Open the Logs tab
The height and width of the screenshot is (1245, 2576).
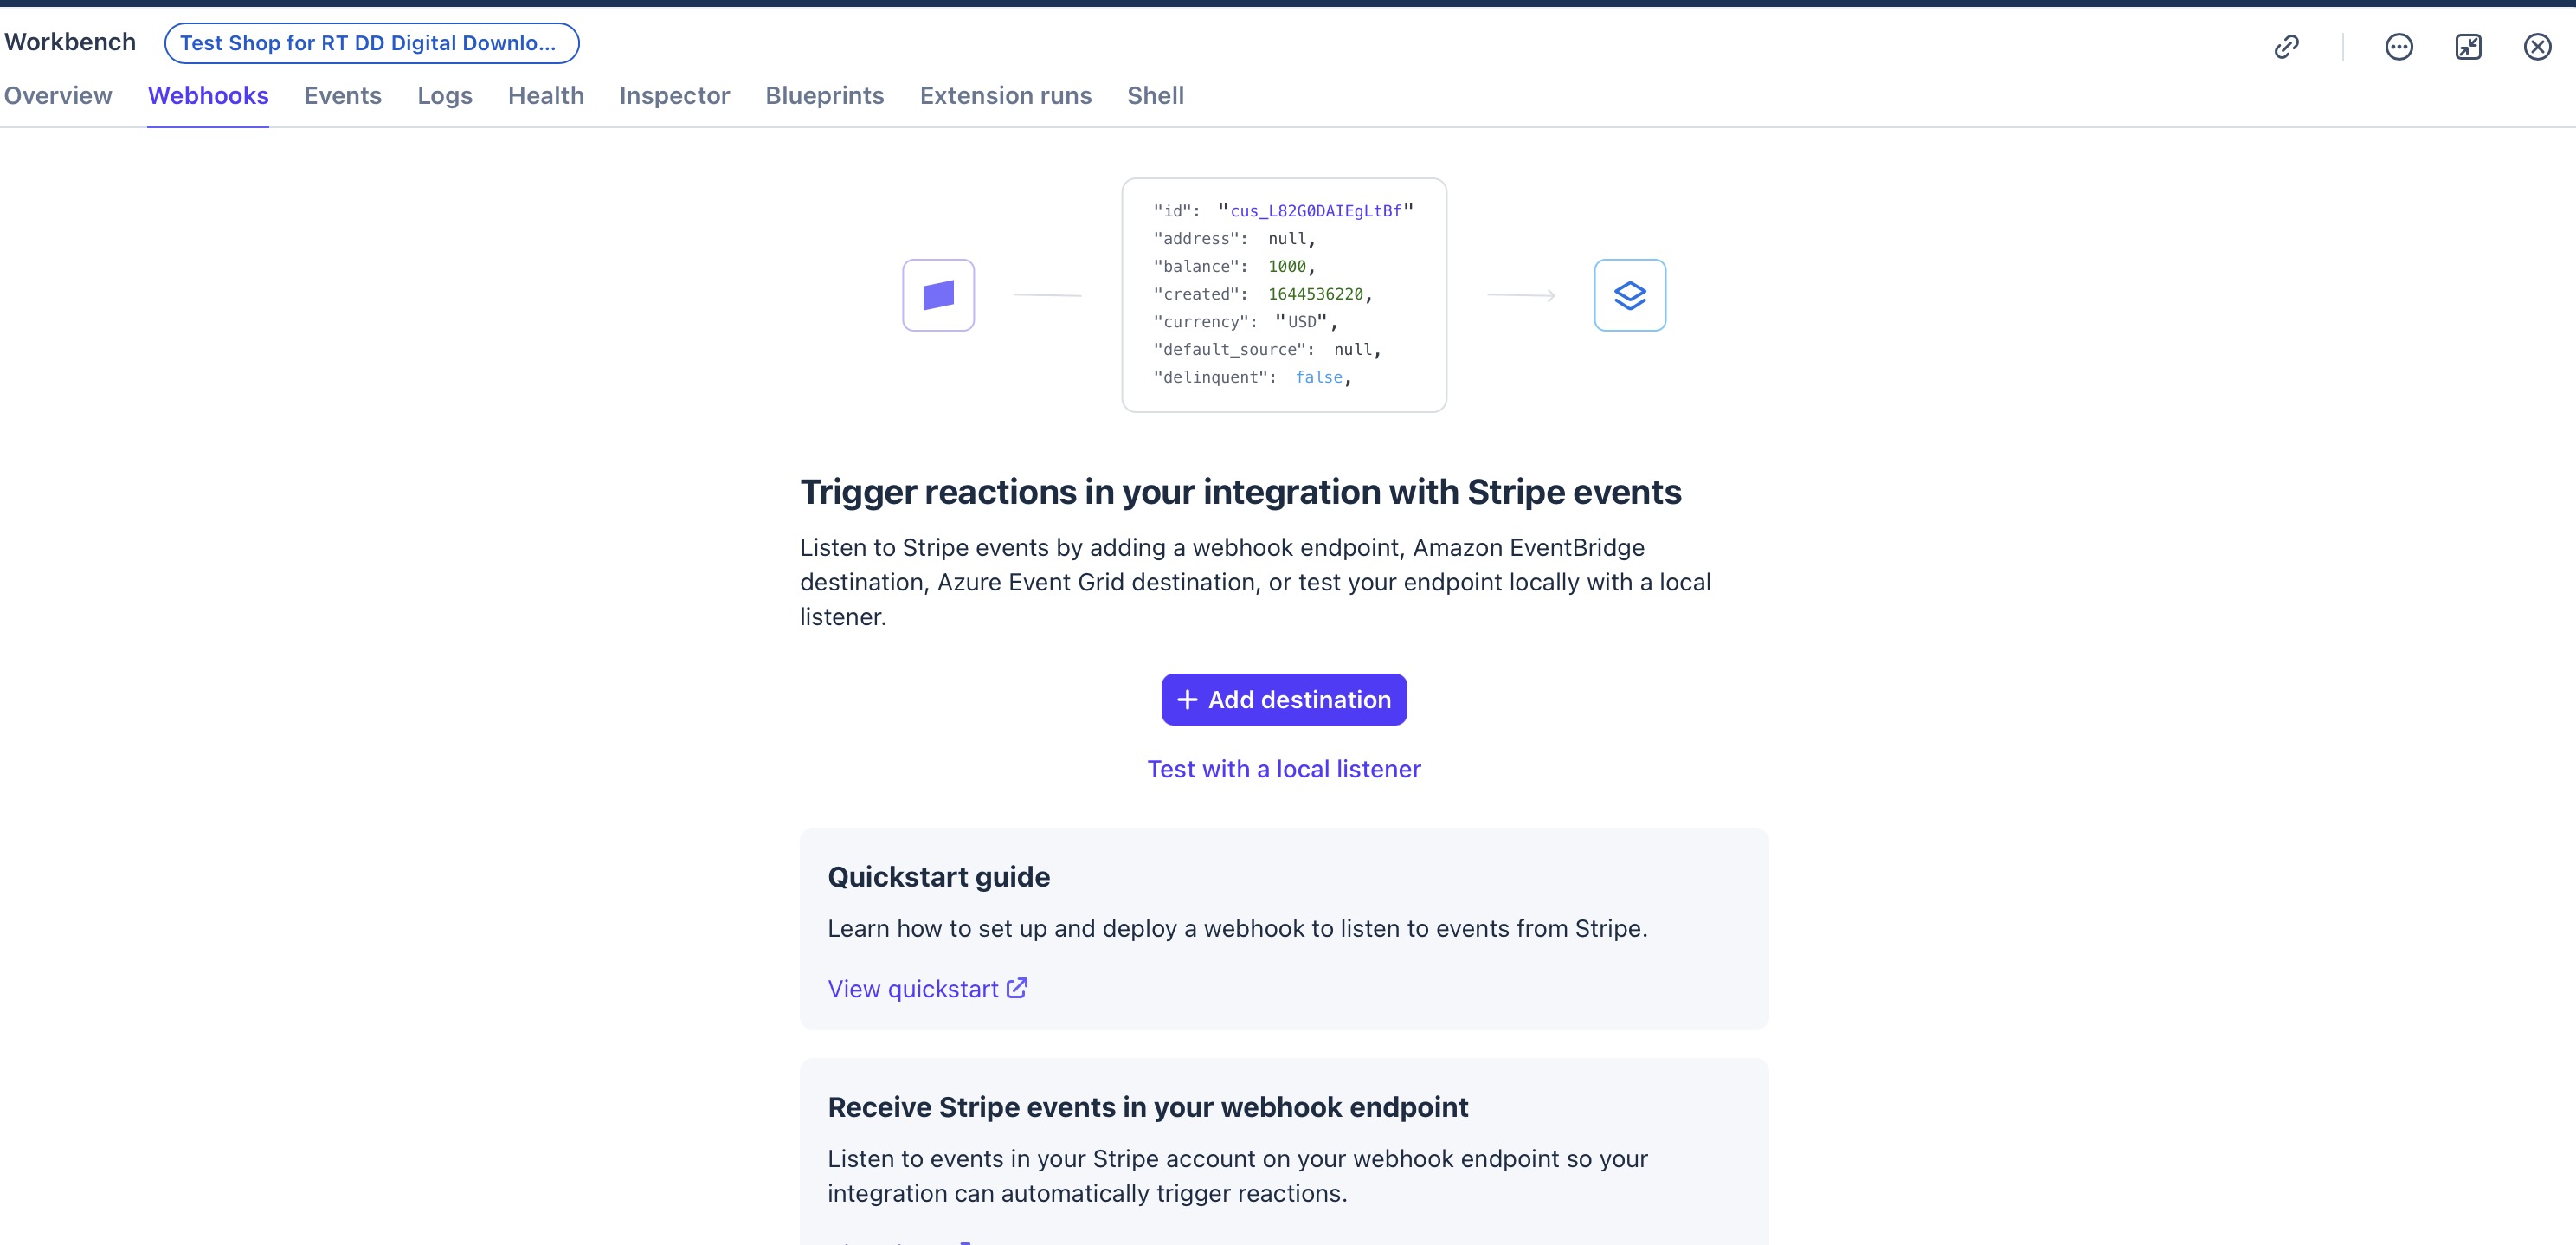pos(445,95)
